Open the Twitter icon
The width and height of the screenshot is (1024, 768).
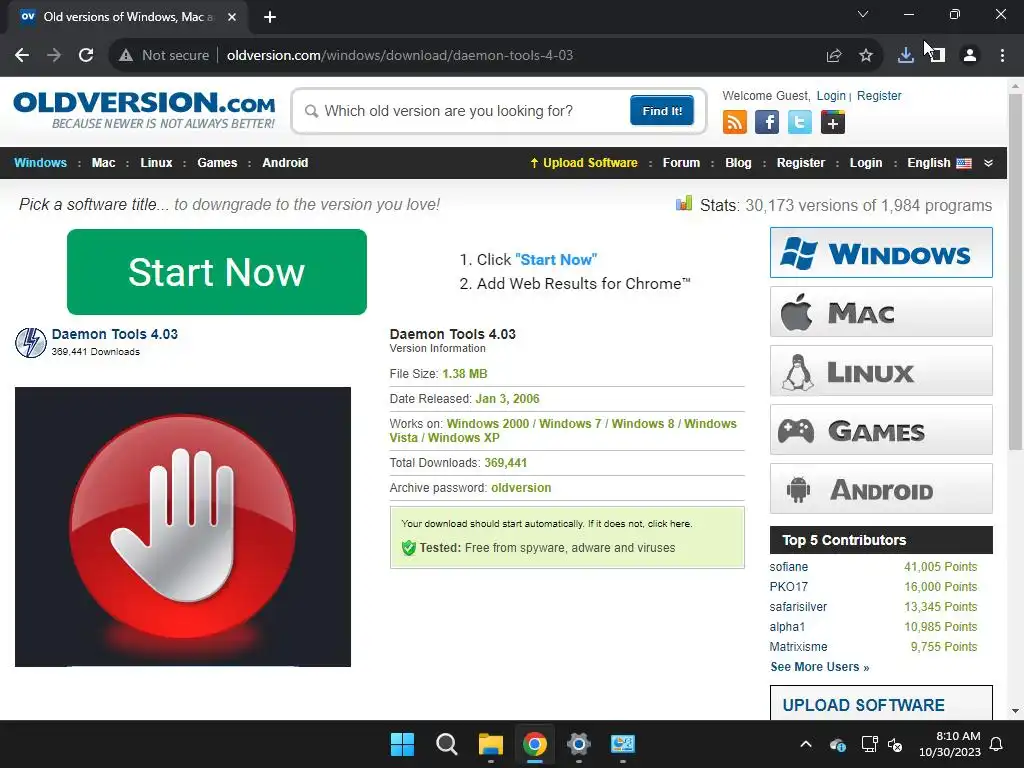coord(799,122)
